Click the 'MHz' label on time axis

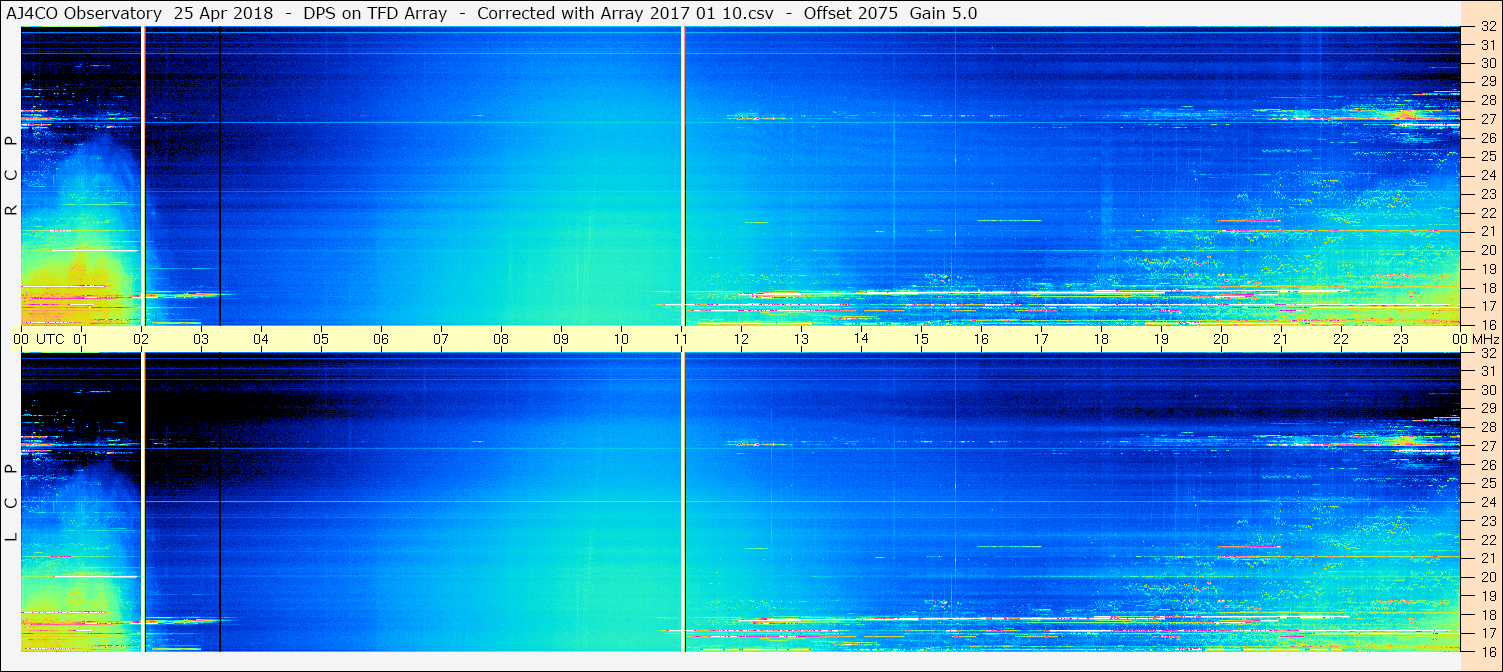(x=1485, y=339)
